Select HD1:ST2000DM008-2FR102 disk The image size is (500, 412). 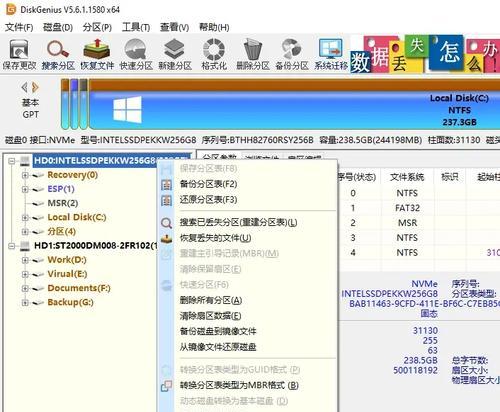coord(95,246)
